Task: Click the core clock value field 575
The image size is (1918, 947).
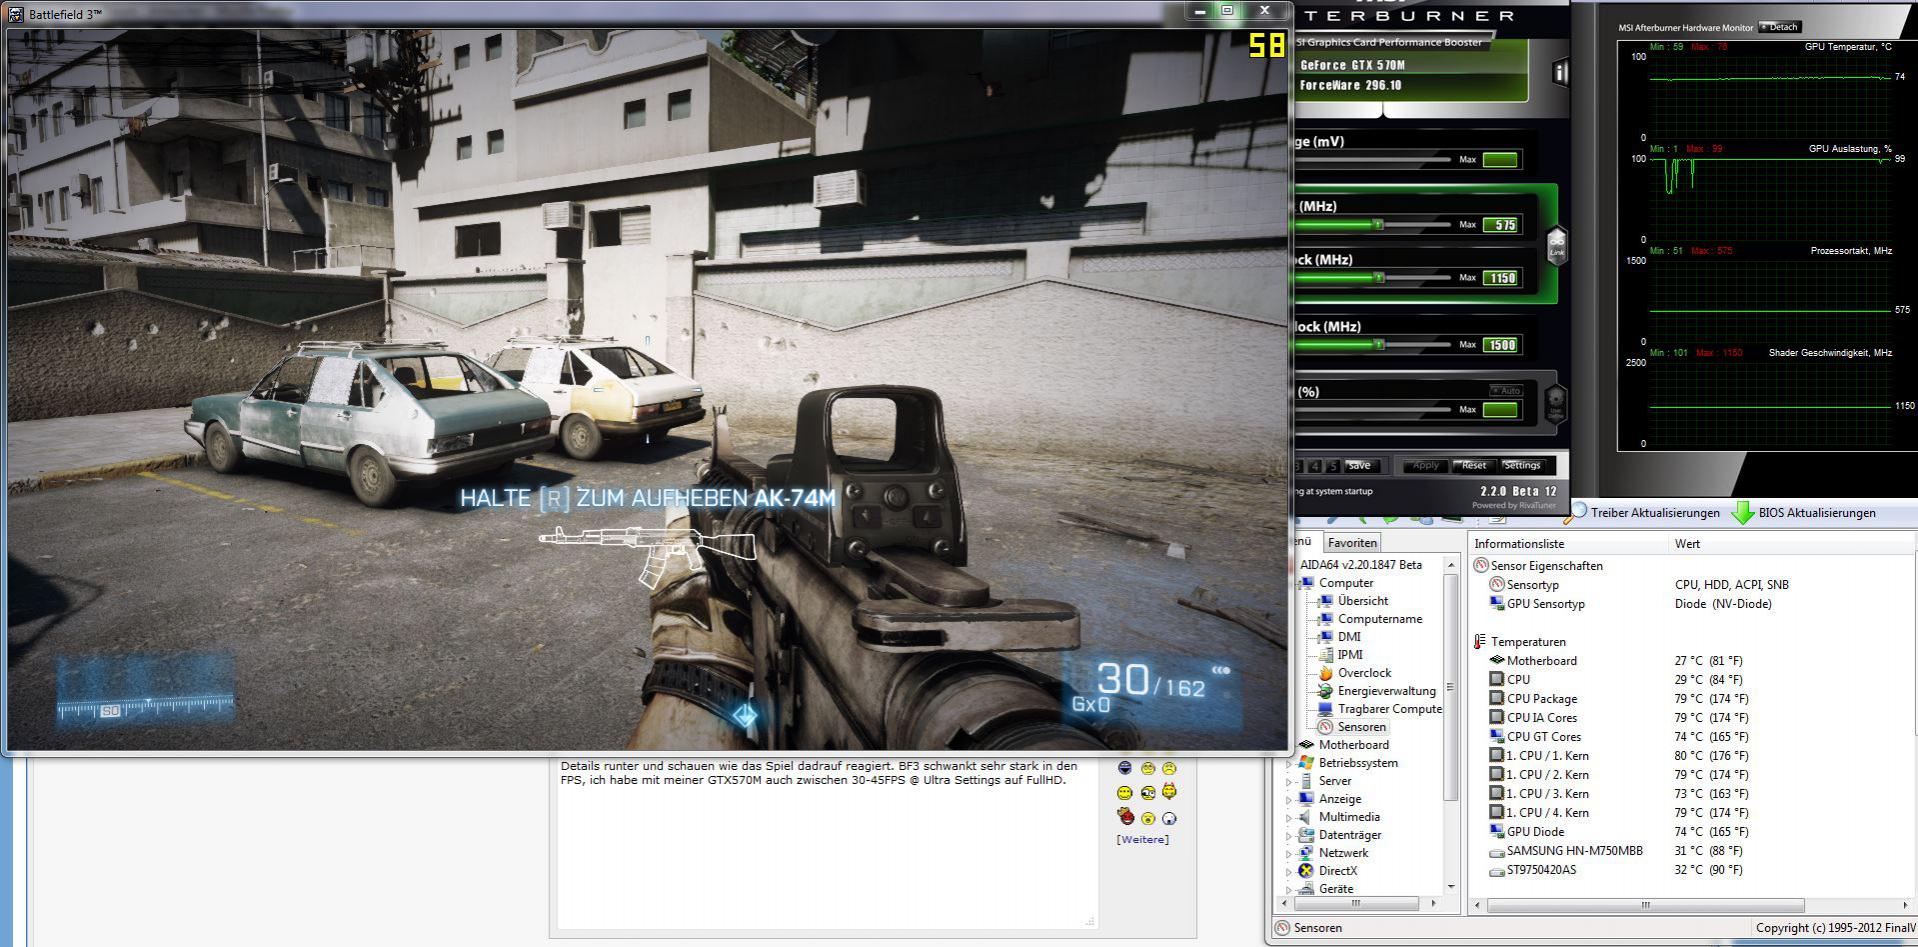Action: pyautogui.click(x=1502, y=225)
